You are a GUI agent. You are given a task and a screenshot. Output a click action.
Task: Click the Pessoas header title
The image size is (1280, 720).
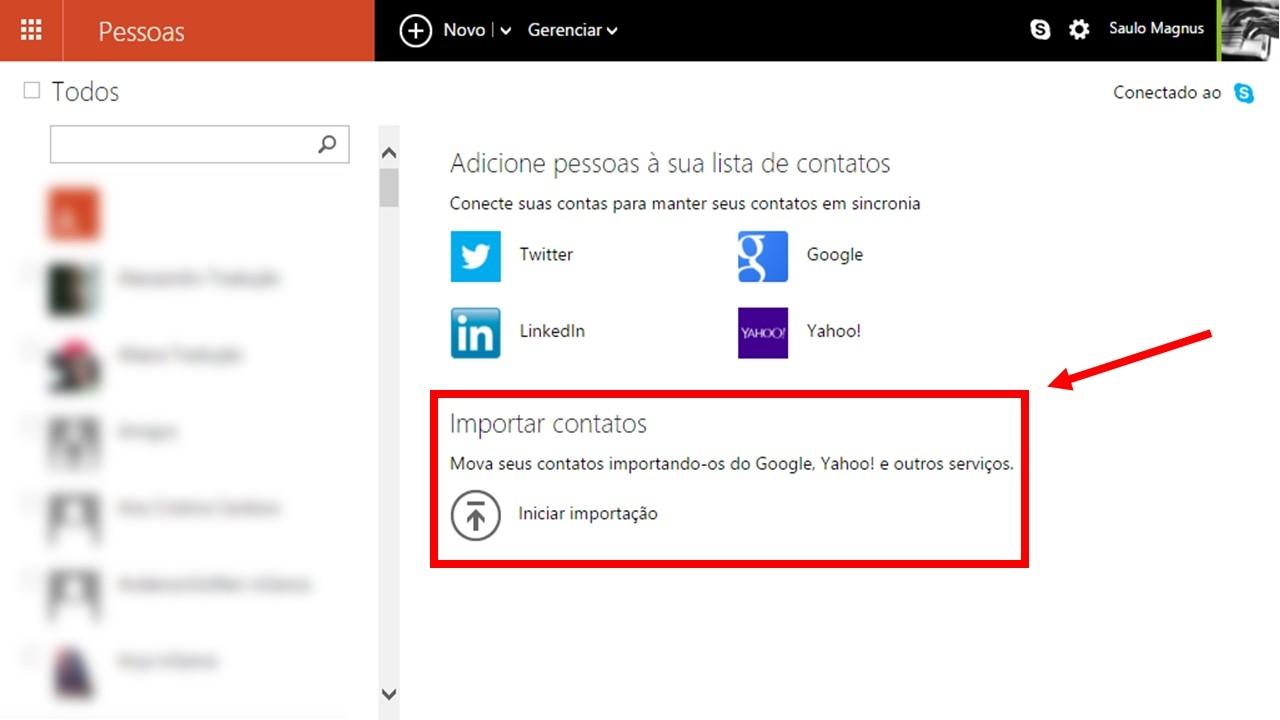141,31
